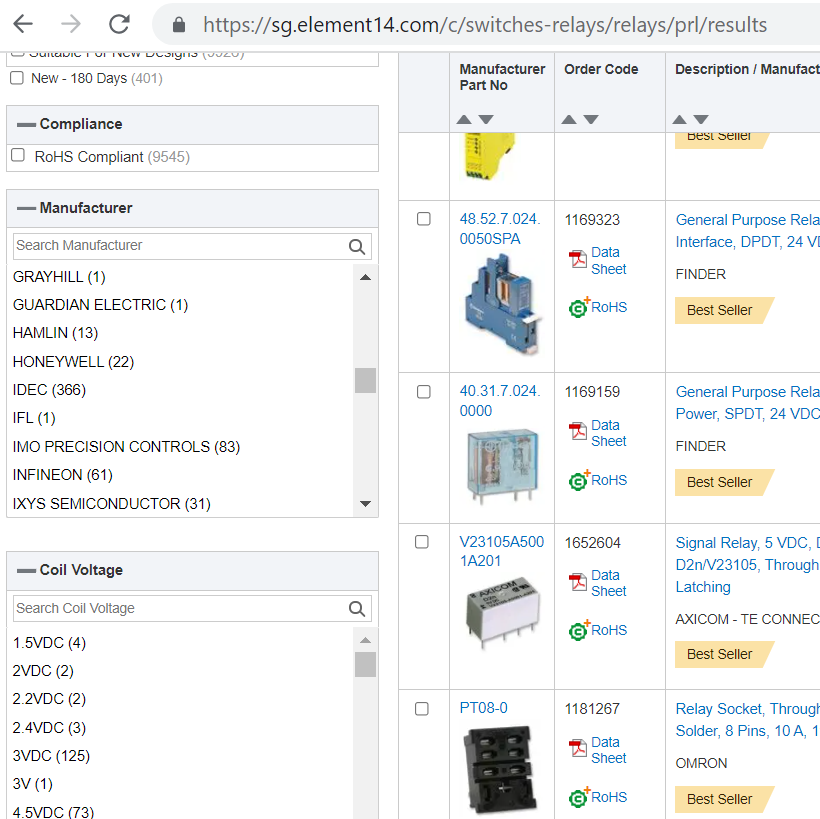Image resolution: width=820 pixels, height=819 pixels.
Task: Click RoHS compliance icon for order 1169159
Action: pyautogui.click(x=578, y=480)
